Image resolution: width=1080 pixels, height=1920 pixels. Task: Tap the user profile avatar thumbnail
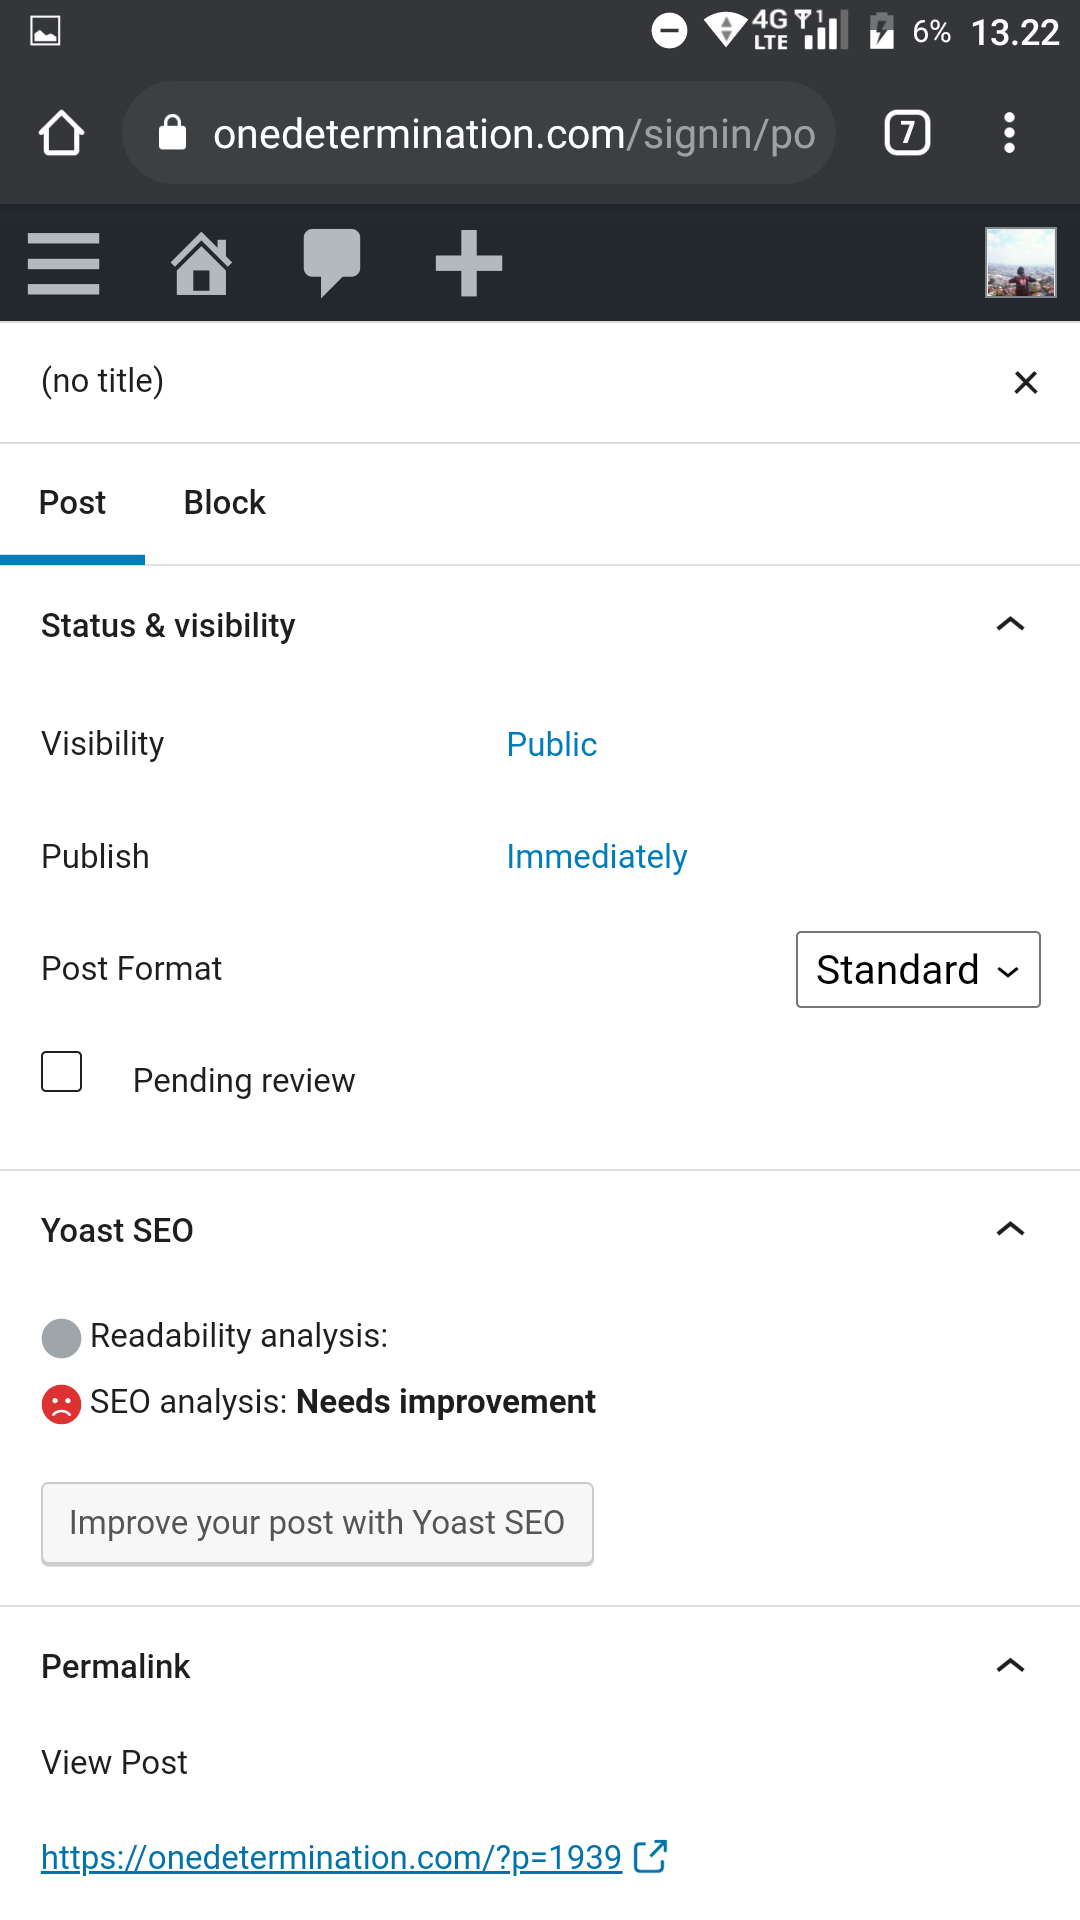click(x=1020, y=263)
